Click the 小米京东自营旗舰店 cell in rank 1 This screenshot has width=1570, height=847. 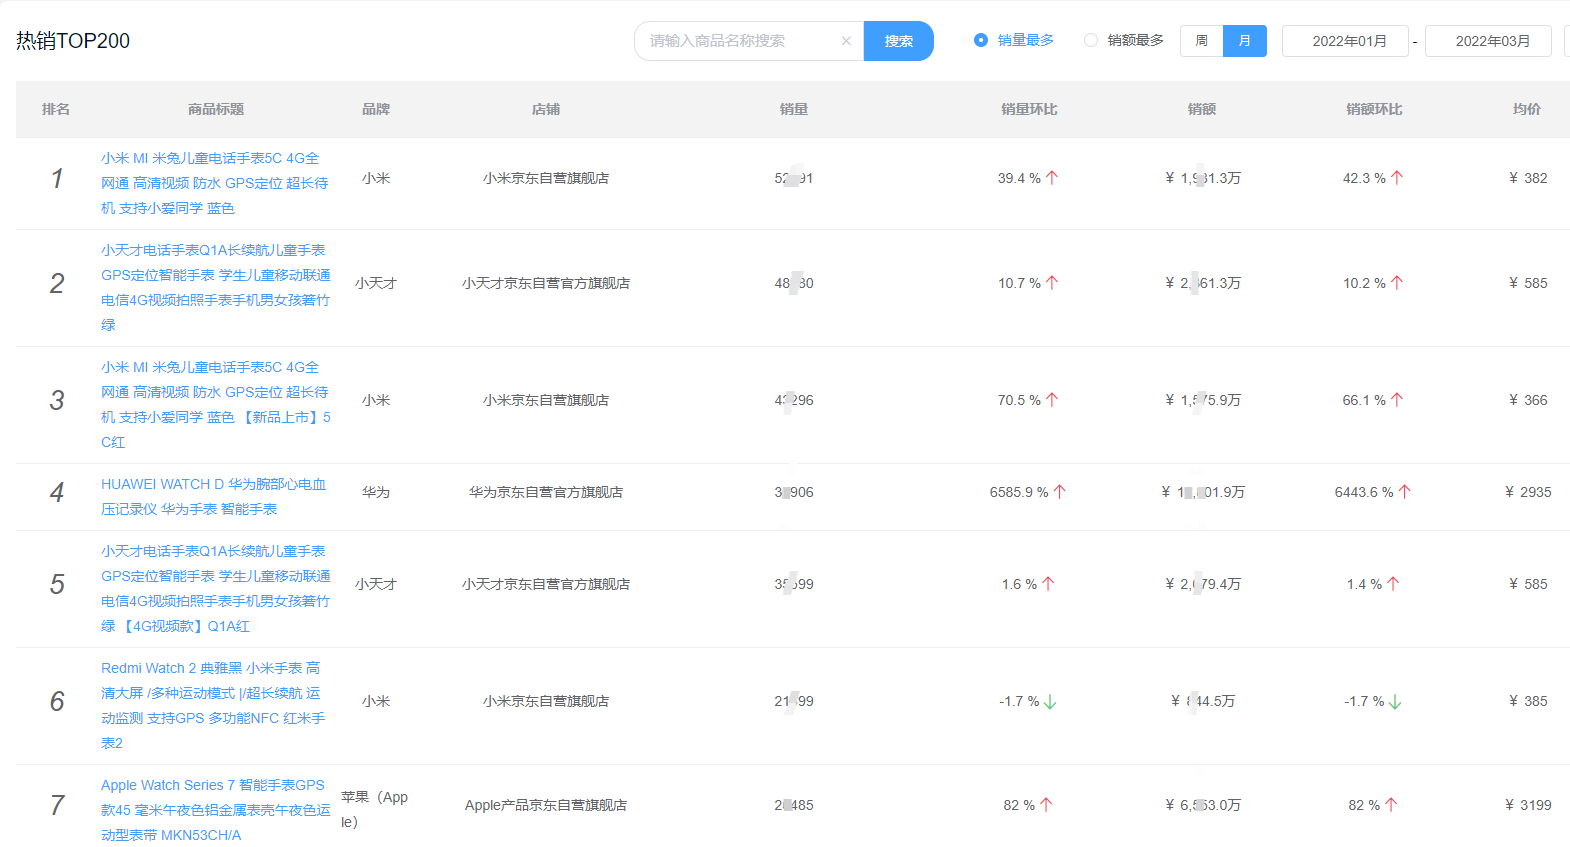[546, 178]
